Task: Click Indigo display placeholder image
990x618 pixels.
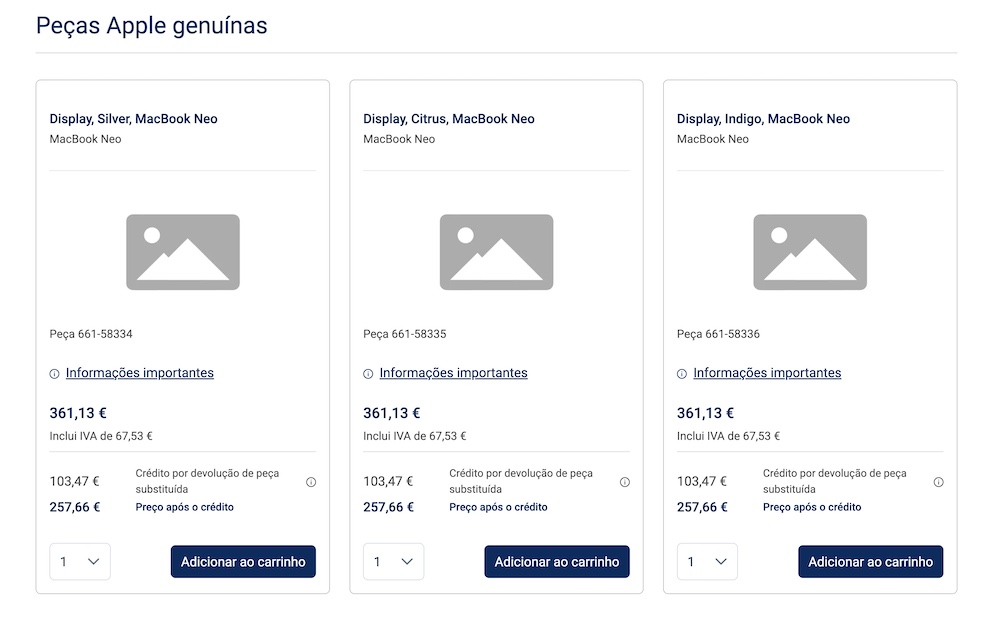Action: click(x=810, y=252)
